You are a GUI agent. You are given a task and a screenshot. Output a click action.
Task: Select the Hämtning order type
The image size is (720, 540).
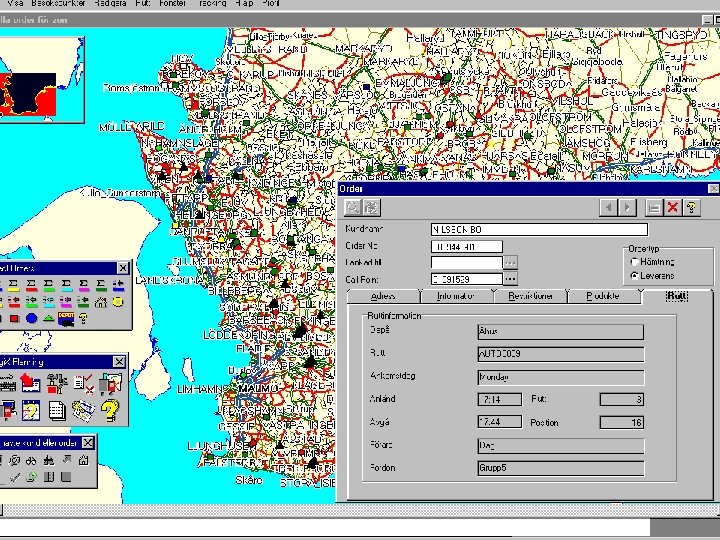pyautogui.click(x=653, y=262)
